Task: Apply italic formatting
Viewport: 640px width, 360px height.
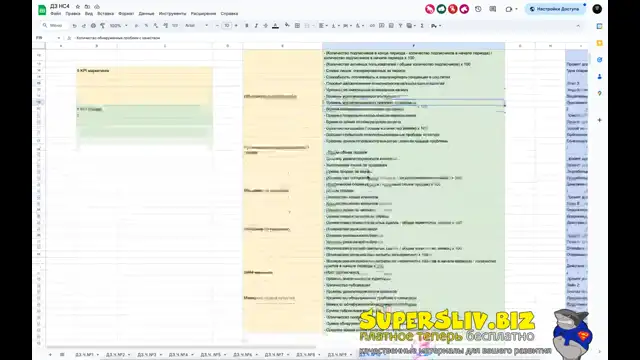Action: coord(256,26)
